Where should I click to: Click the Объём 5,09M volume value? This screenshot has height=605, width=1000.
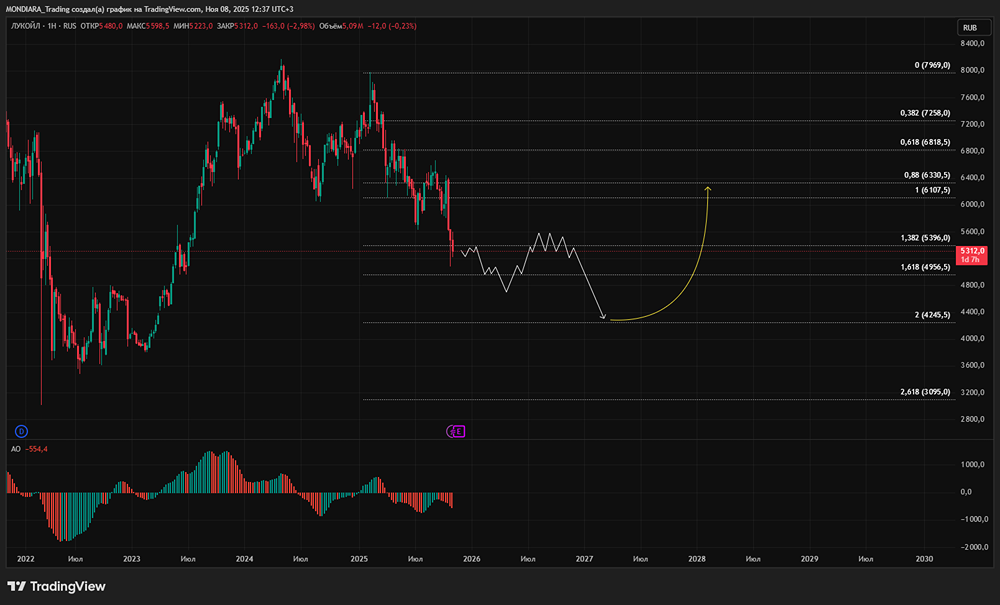tap(341, 26)
